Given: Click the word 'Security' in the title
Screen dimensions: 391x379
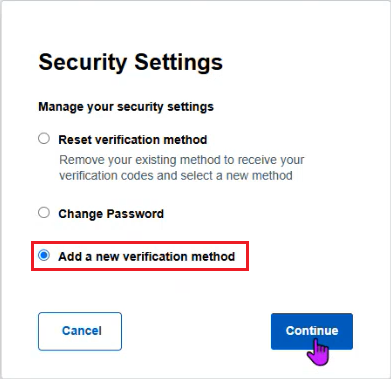Looking at the screenshot, I should click(x=83, y=62).
